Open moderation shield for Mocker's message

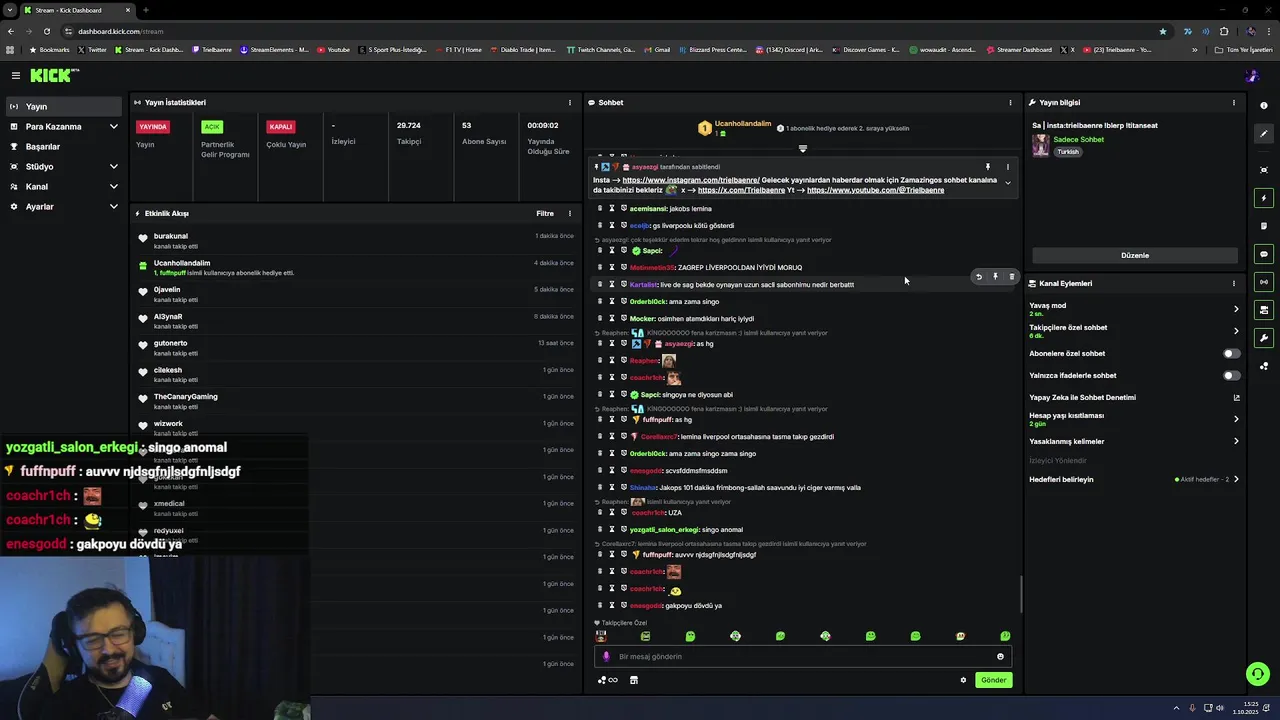(x=623, y=318)
